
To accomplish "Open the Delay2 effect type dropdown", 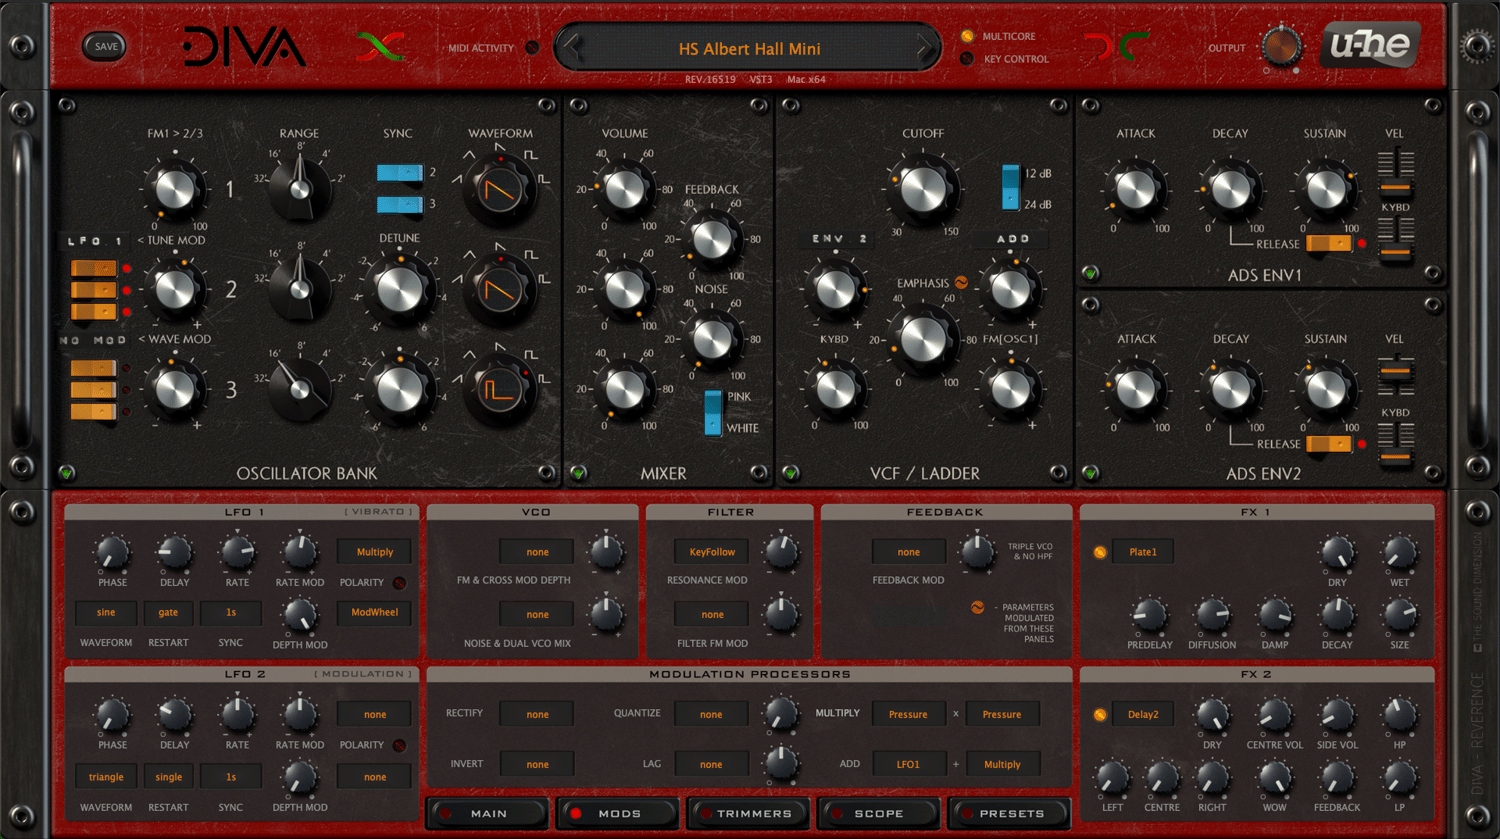I will click(x=1143, y=715).
